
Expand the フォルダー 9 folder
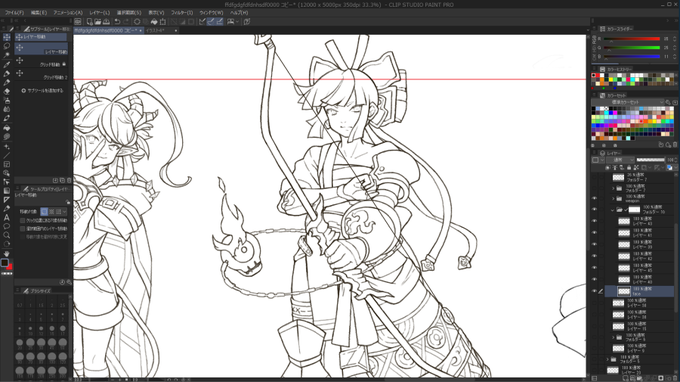(613, 337)
